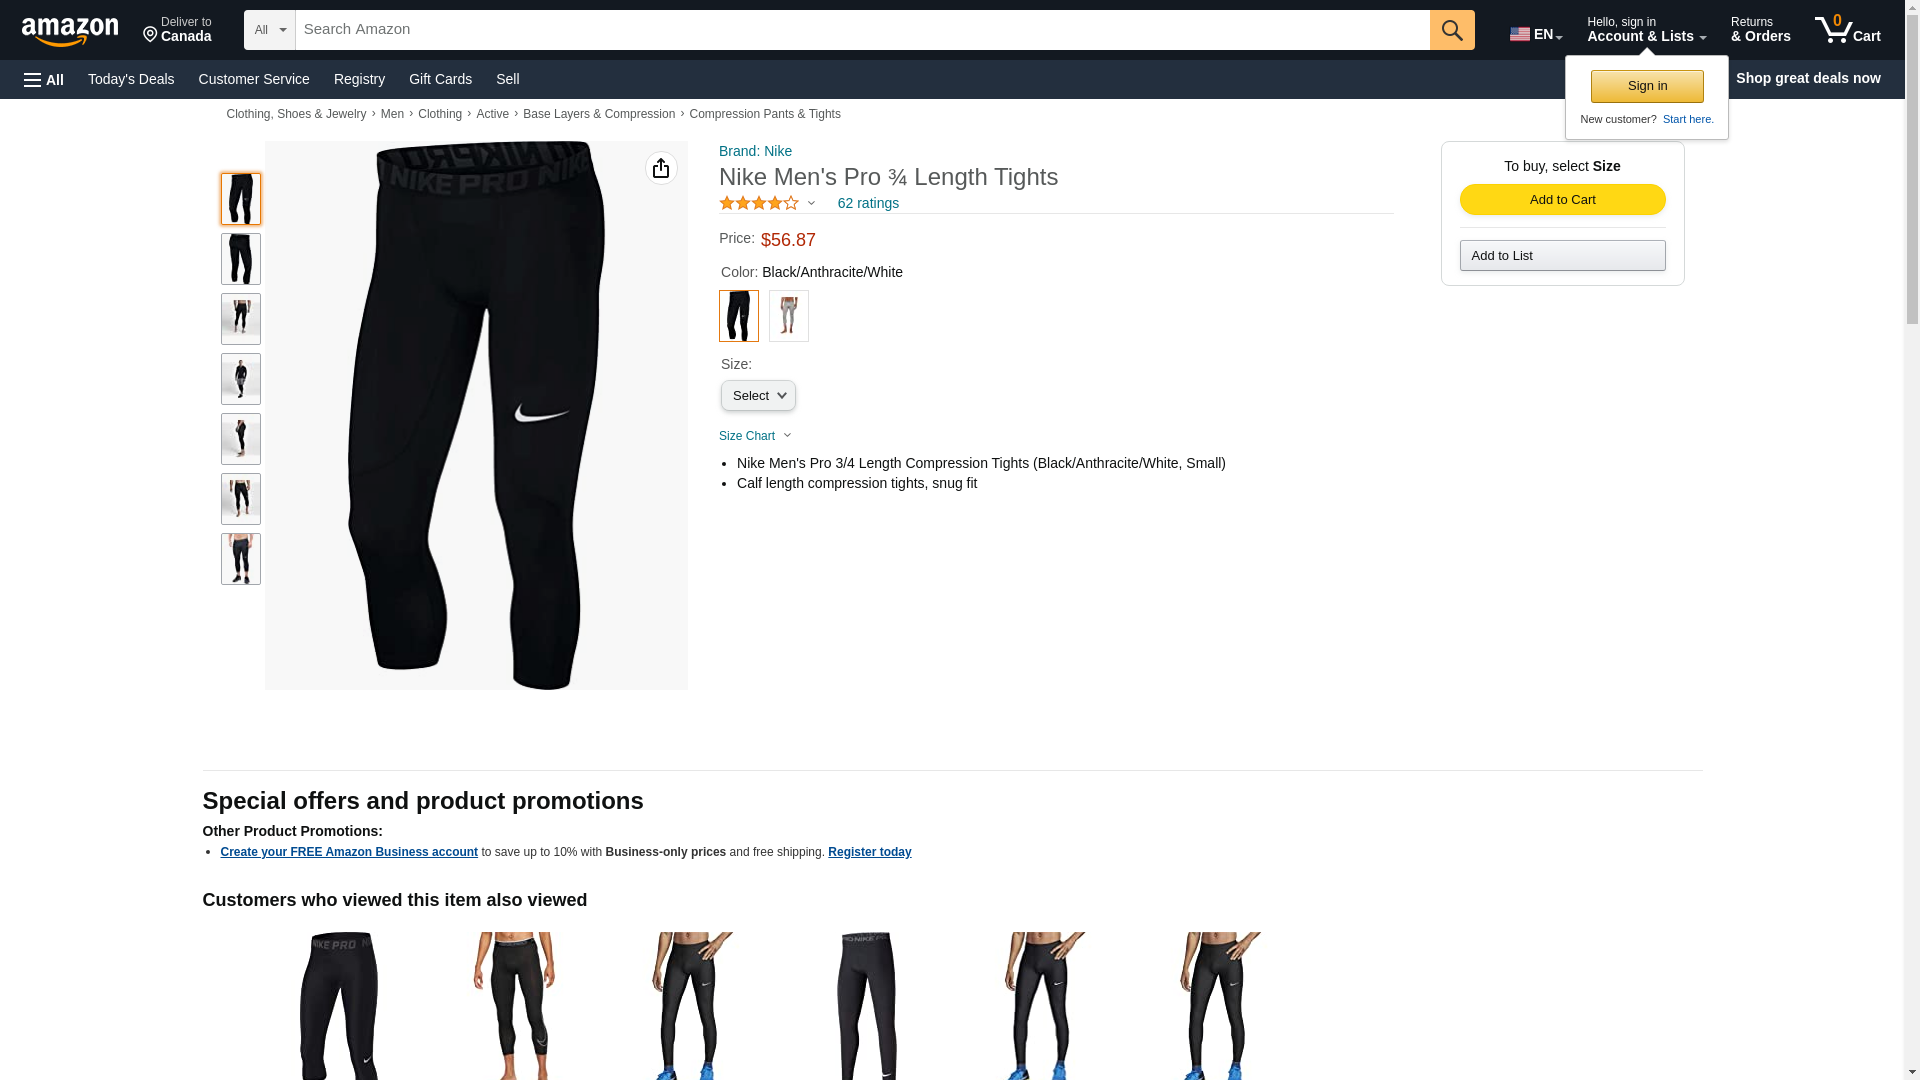Open the search category All dropdown

(x=270, y=30)
